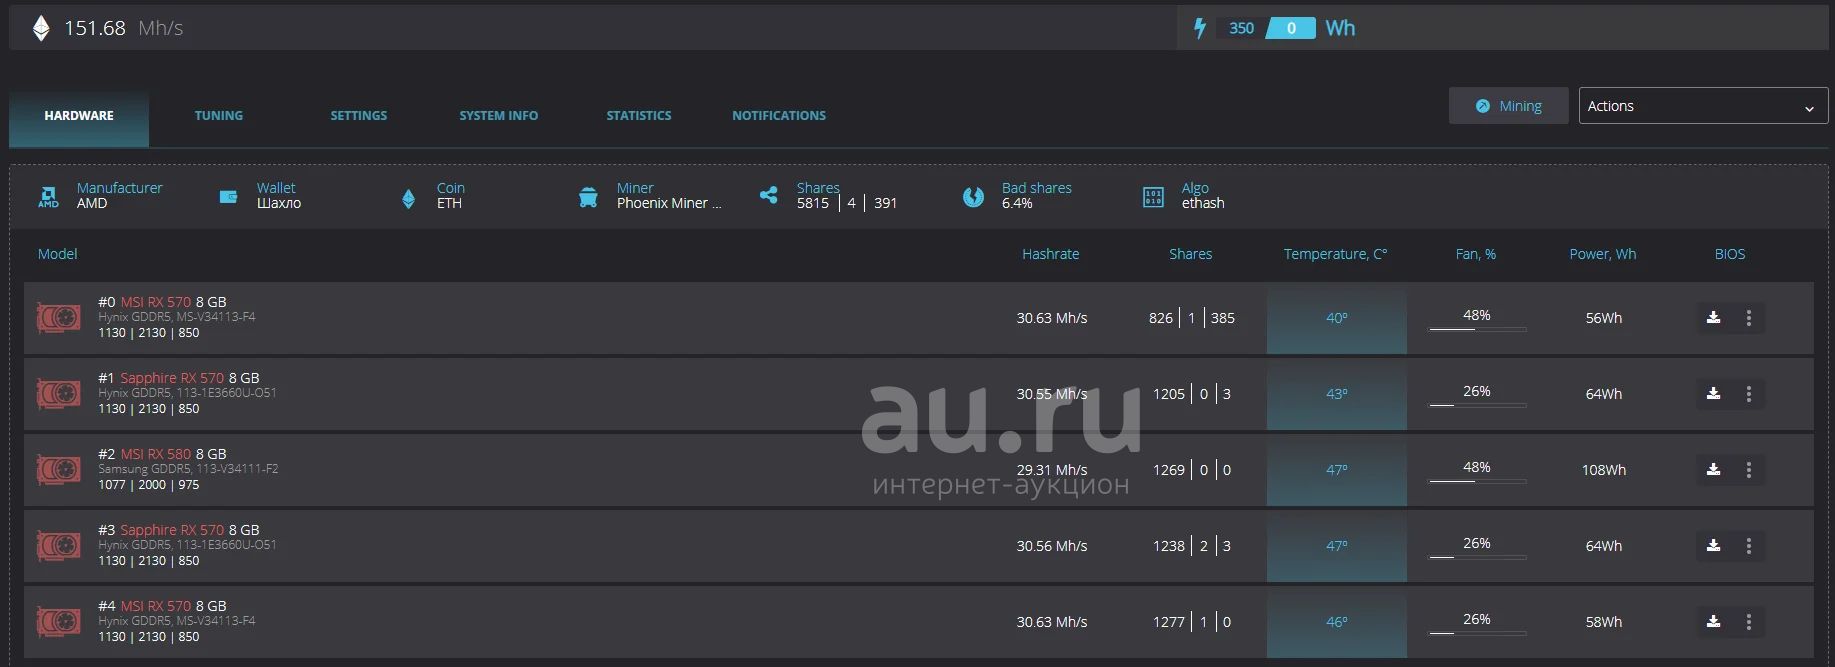Click the MSI RX 580 model name

155,454
